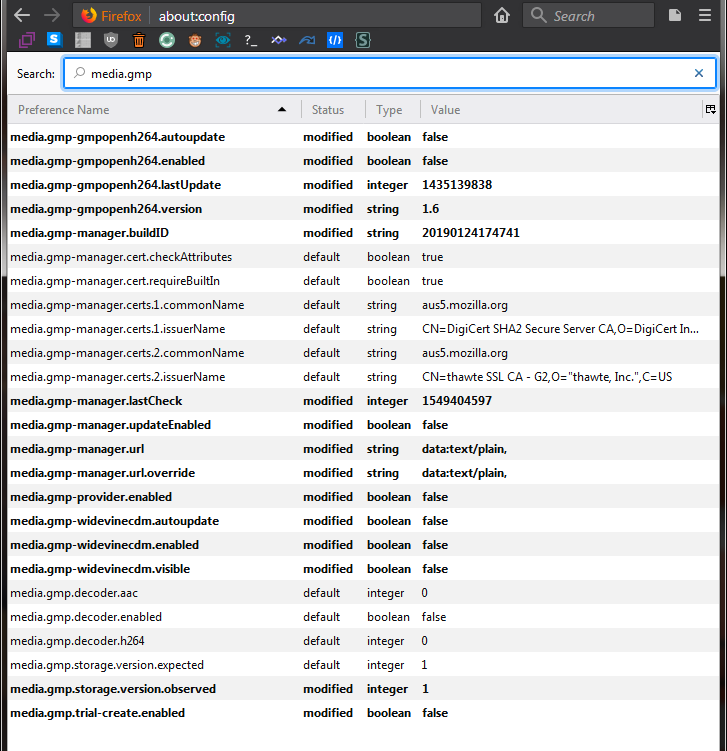Open the green circular refresh extension
Viewport: 727px width, 751px height.
(x=167, y=40)
